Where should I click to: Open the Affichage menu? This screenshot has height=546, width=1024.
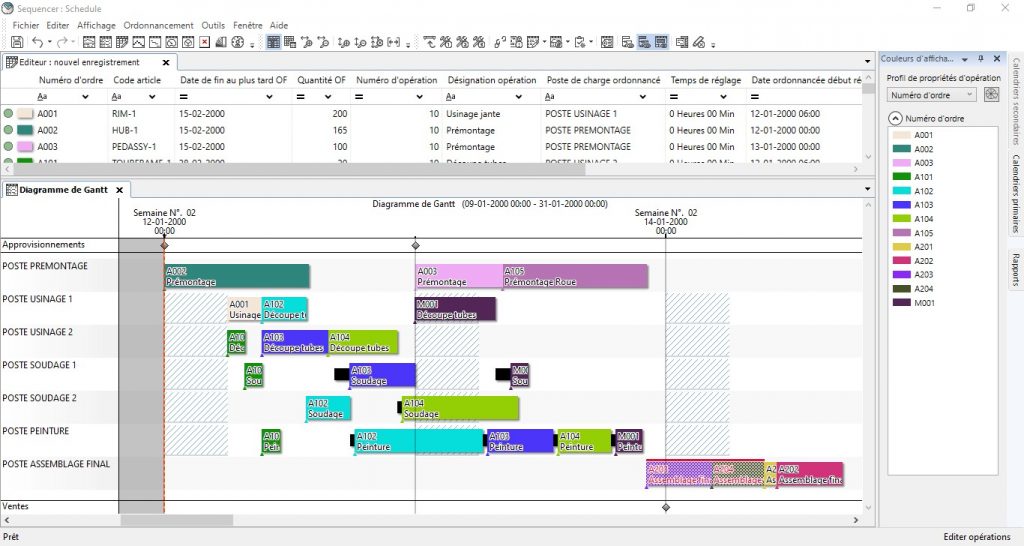tap(96, 25)
